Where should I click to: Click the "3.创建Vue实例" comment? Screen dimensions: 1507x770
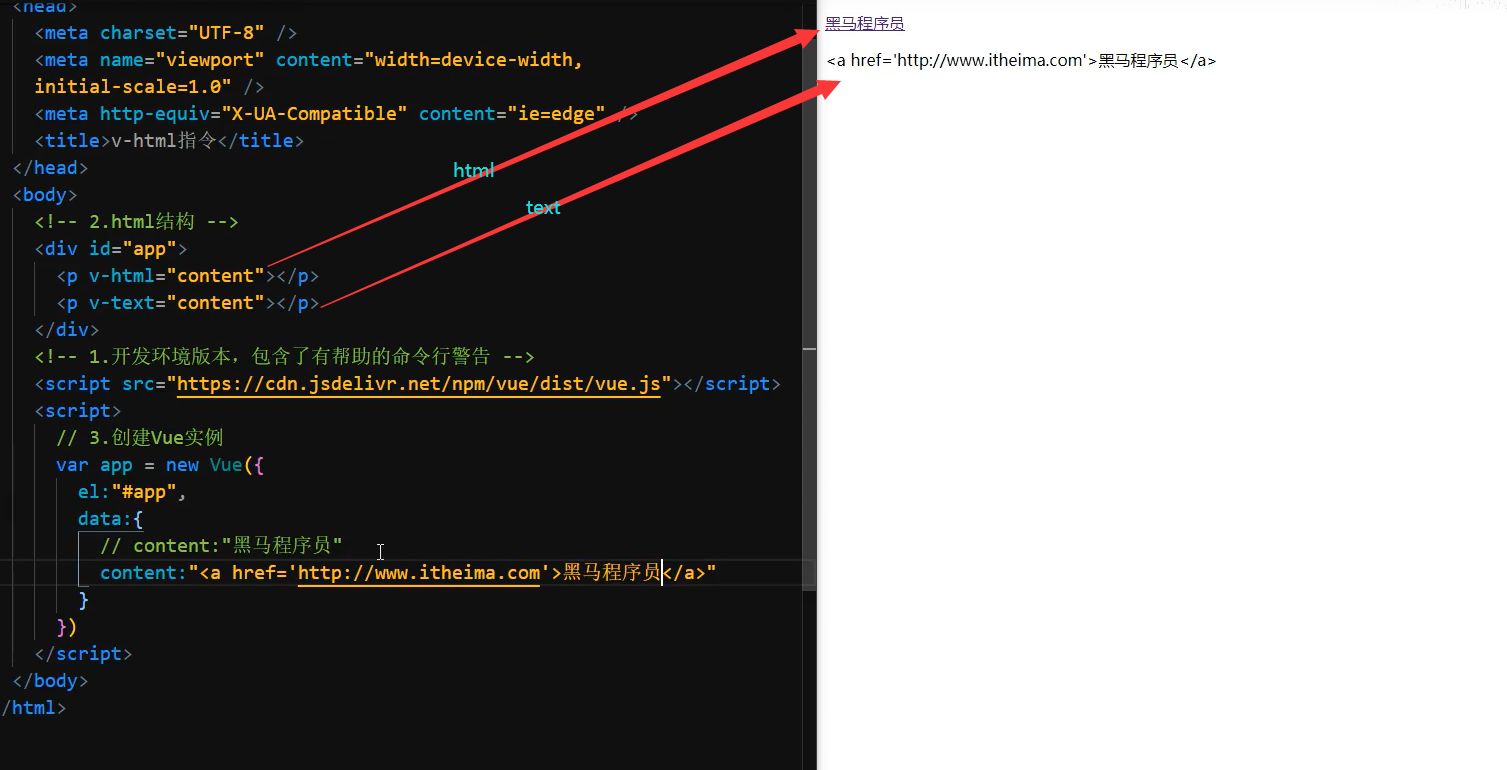140,438
